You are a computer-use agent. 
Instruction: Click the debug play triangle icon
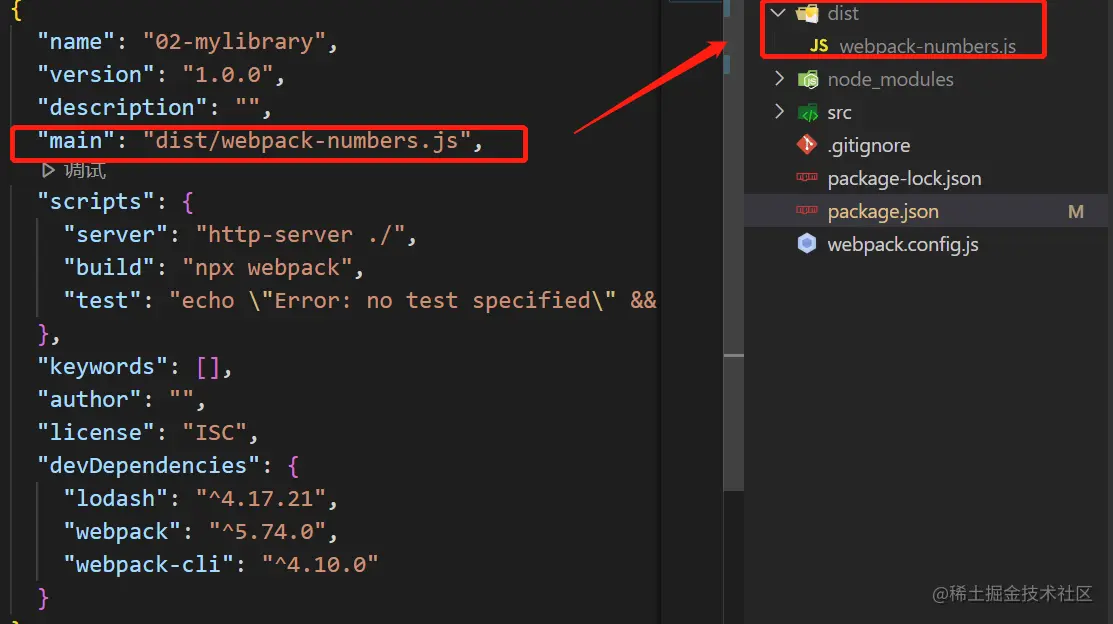tap(48, 170)
